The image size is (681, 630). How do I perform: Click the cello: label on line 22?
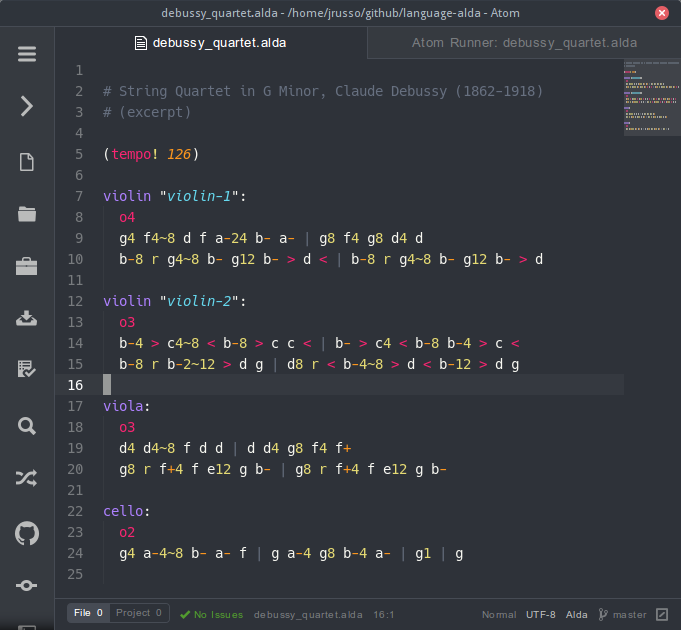pyautogui.click(x=126, y=511)
